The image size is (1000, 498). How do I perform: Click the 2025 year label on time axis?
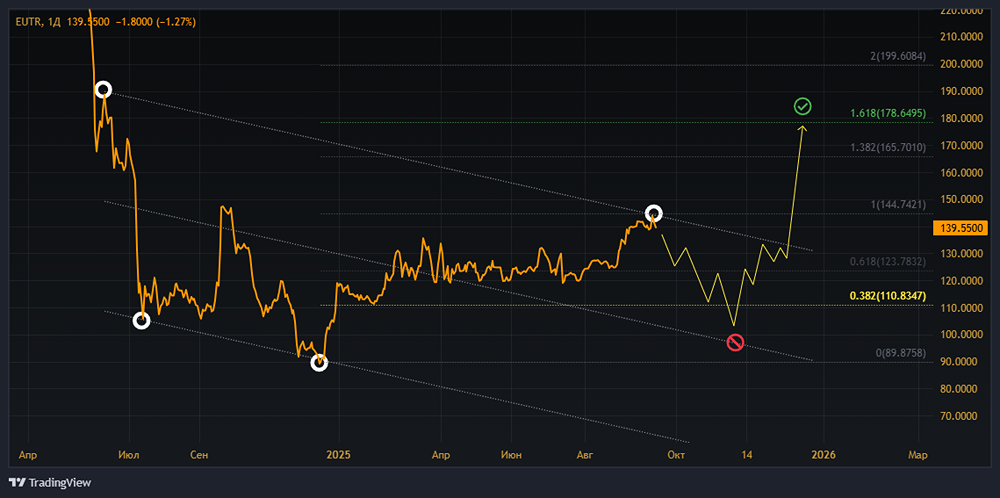coord(338,455)
